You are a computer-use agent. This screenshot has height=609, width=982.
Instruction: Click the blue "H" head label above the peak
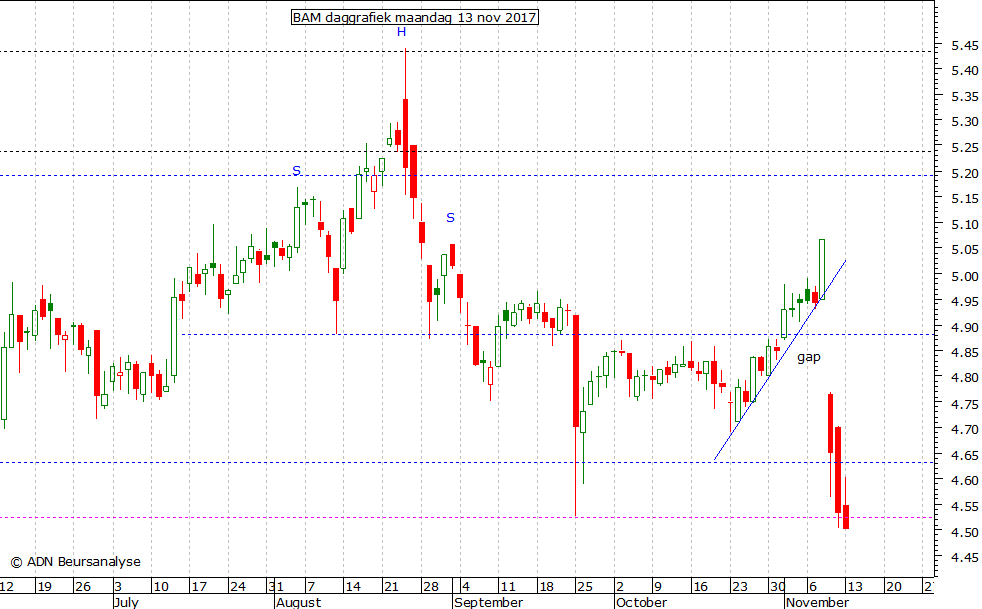[401, 32]
